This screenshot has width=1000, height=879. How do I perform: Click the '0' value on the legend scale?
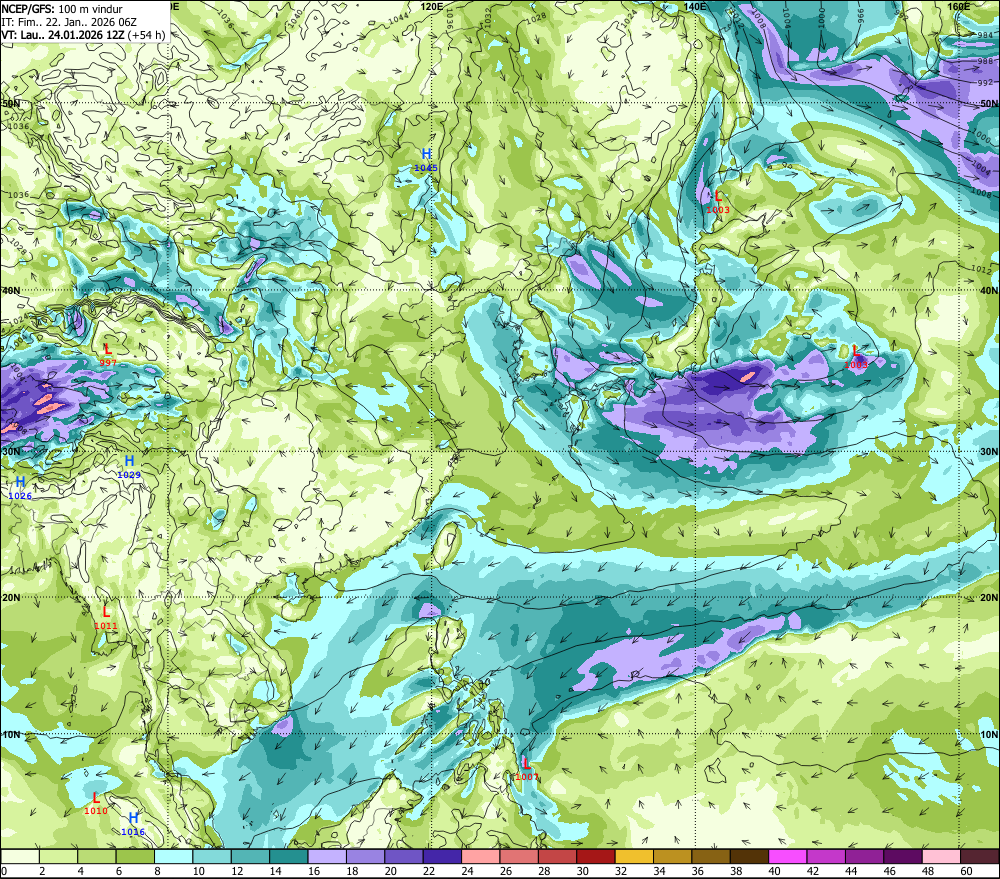click(x=4, y=871)
